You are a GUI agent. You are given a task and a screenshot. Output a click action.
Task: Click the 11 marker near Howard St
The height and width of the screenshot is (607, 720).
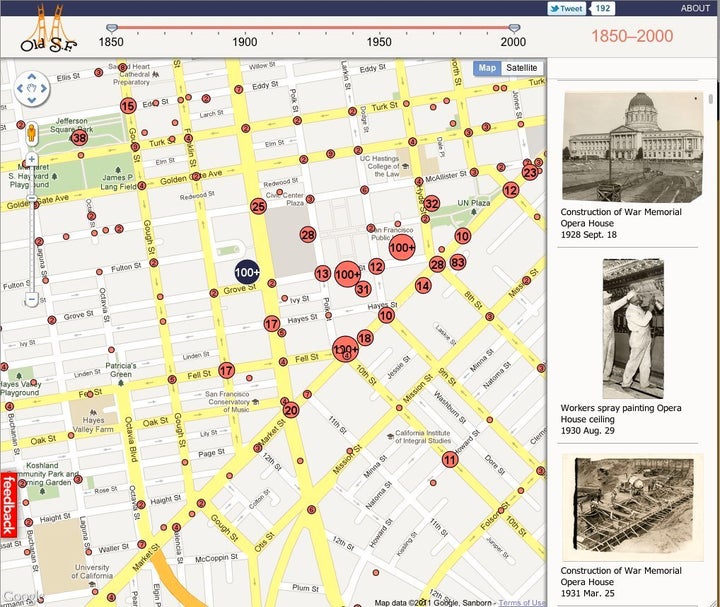[x=450, y=459]
